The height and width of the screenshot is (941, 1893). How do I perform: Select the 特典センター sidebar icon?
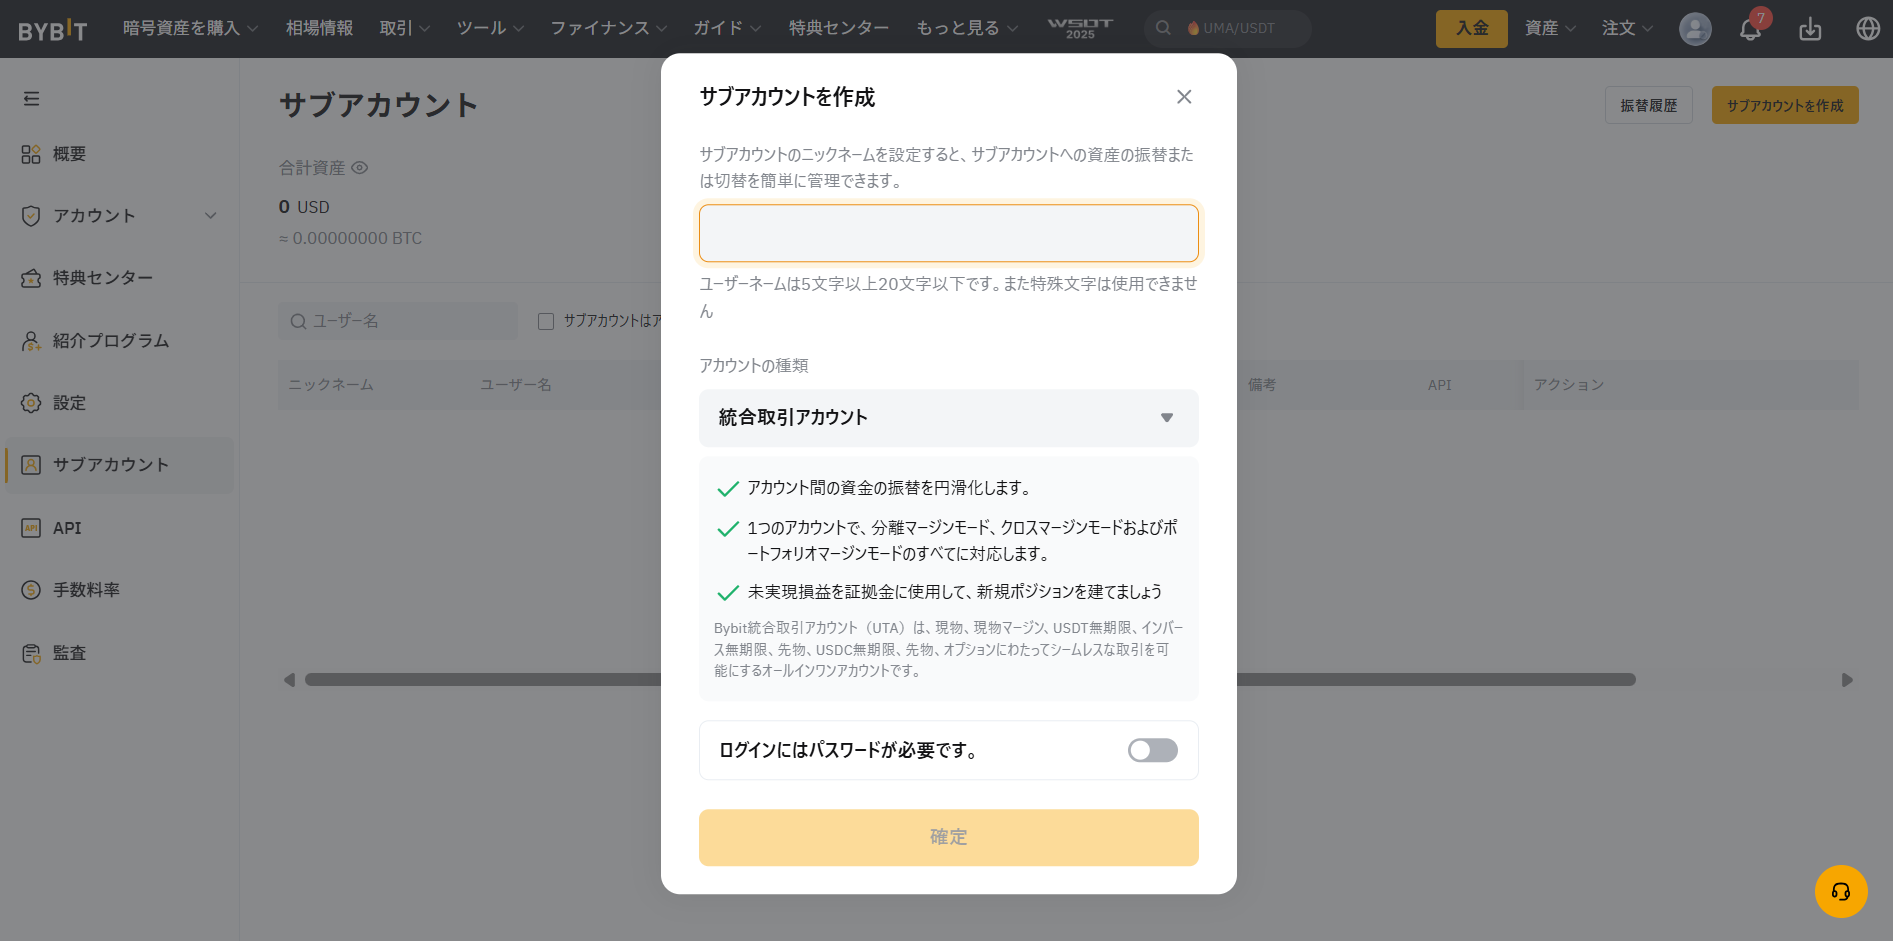pos(31,278)
